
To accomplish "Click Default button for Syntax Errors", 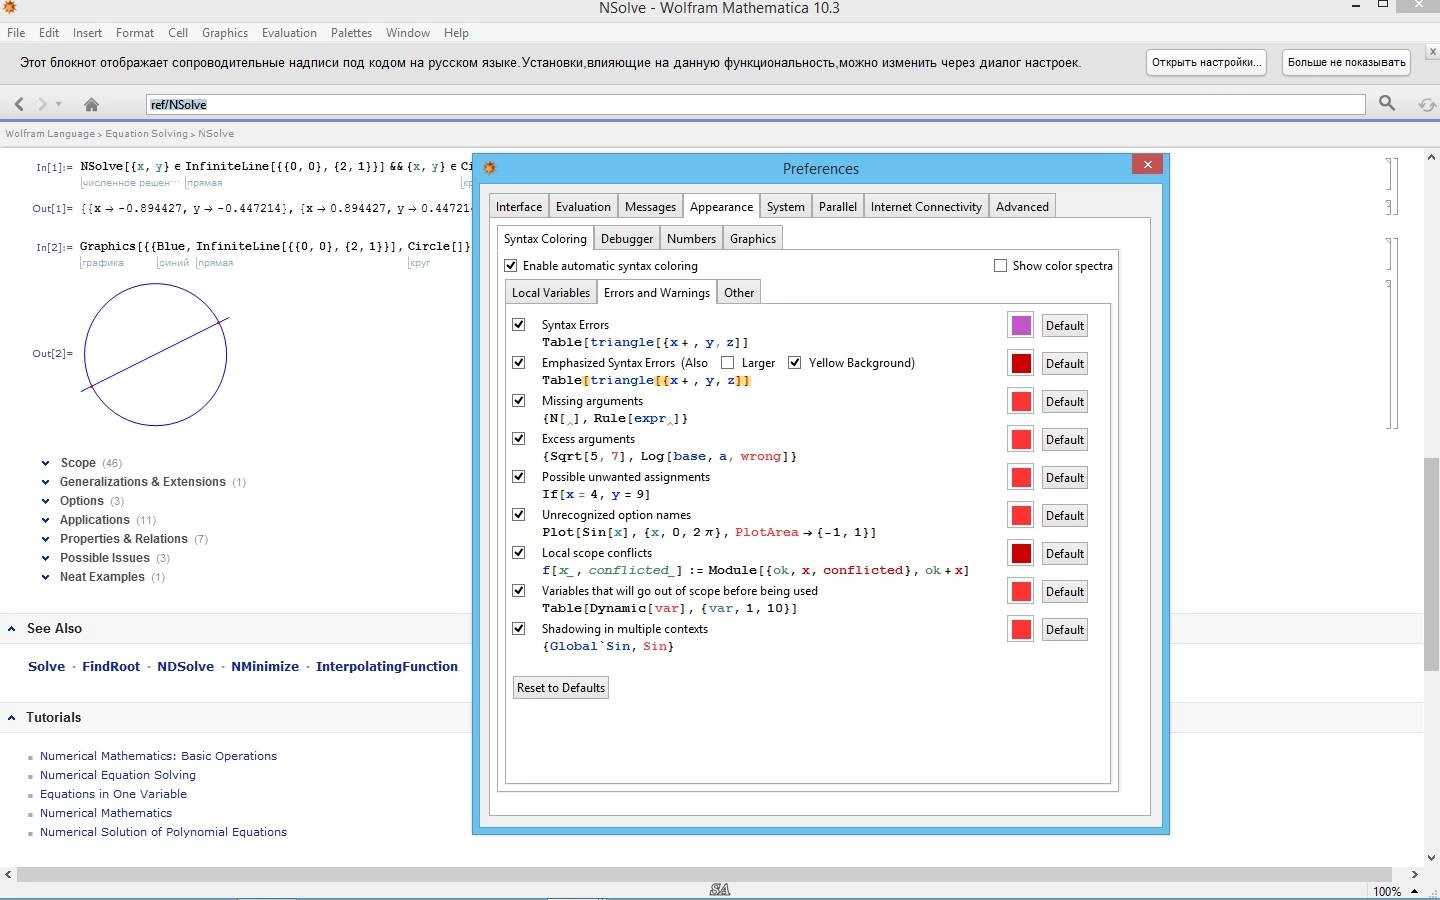I will (x=1064, y=326).
